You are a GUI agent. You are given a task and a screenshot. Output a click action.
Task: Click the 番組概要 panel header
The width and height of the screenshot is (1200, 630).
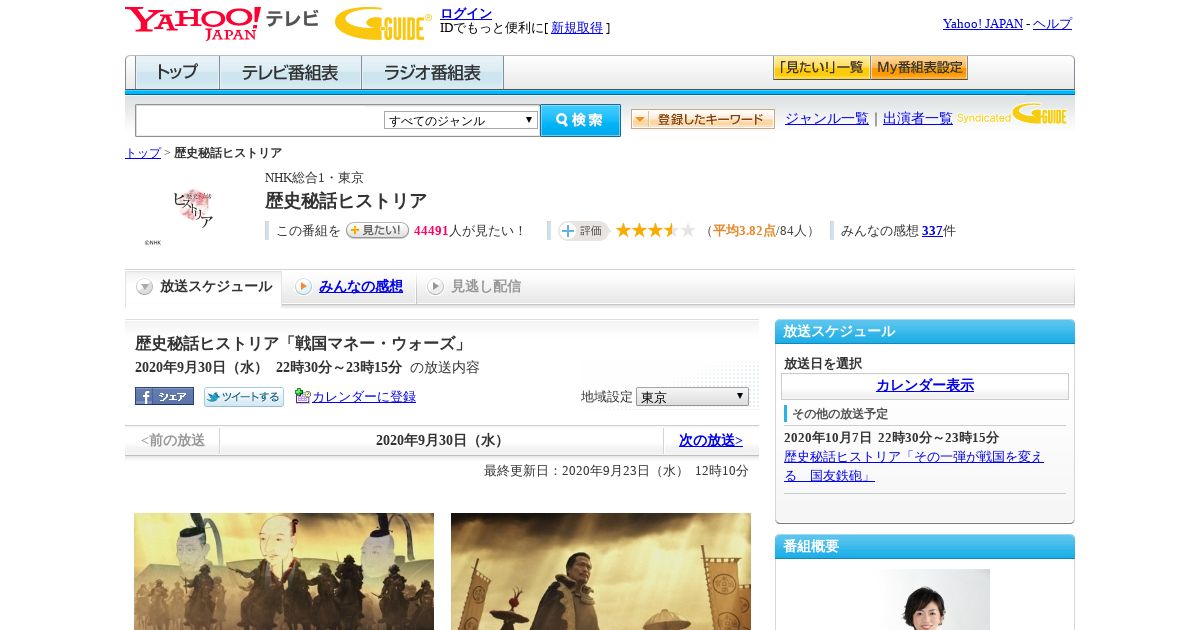point(925,546)
